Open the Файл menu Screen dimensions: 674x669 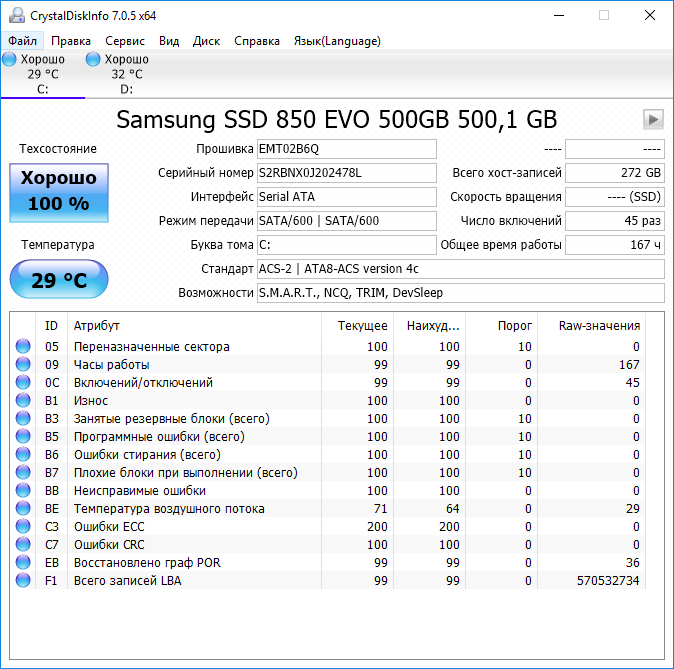(22, 41)
